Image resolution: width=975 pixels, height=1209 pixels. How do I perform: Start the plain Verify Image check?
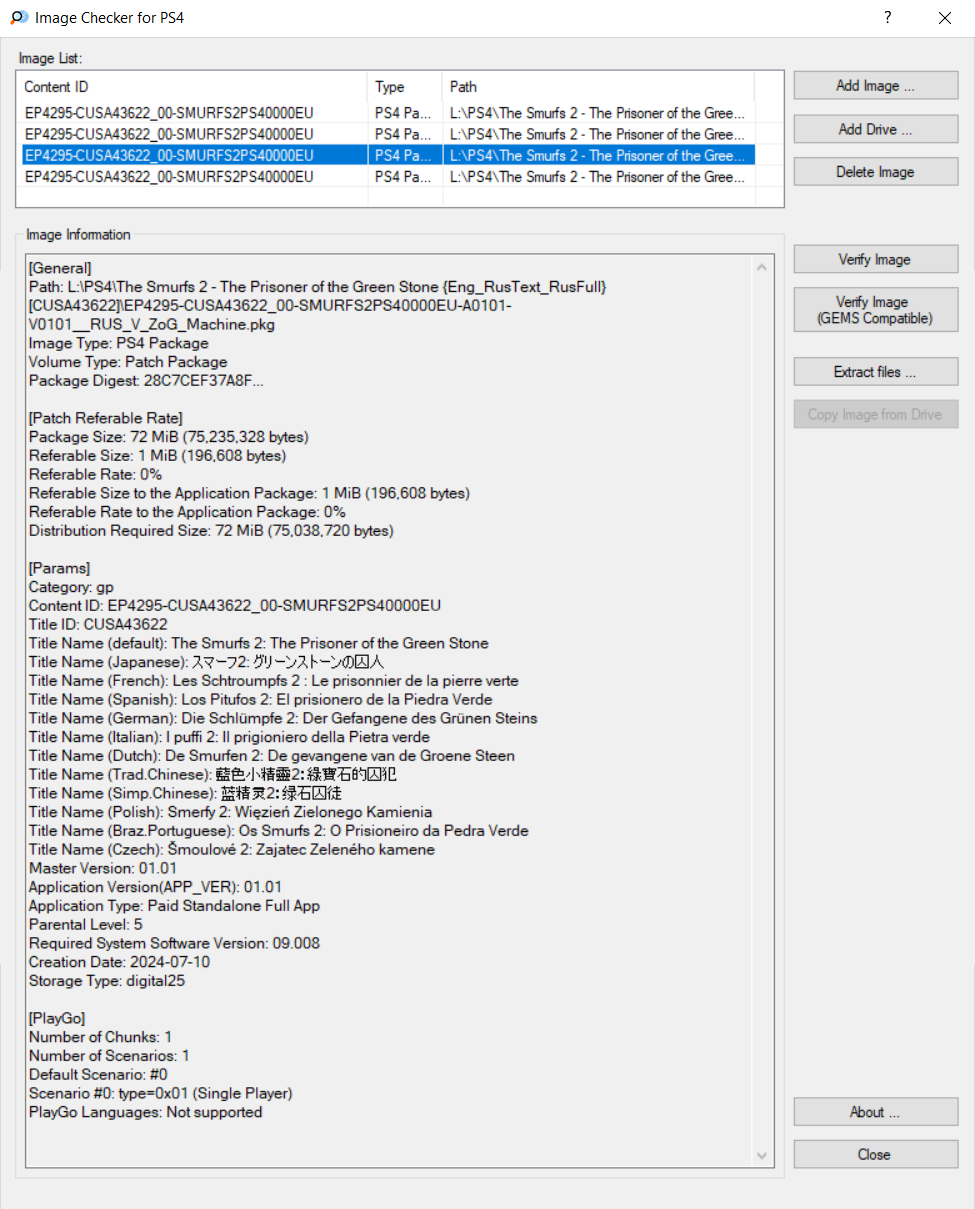(x=876, y=260)
